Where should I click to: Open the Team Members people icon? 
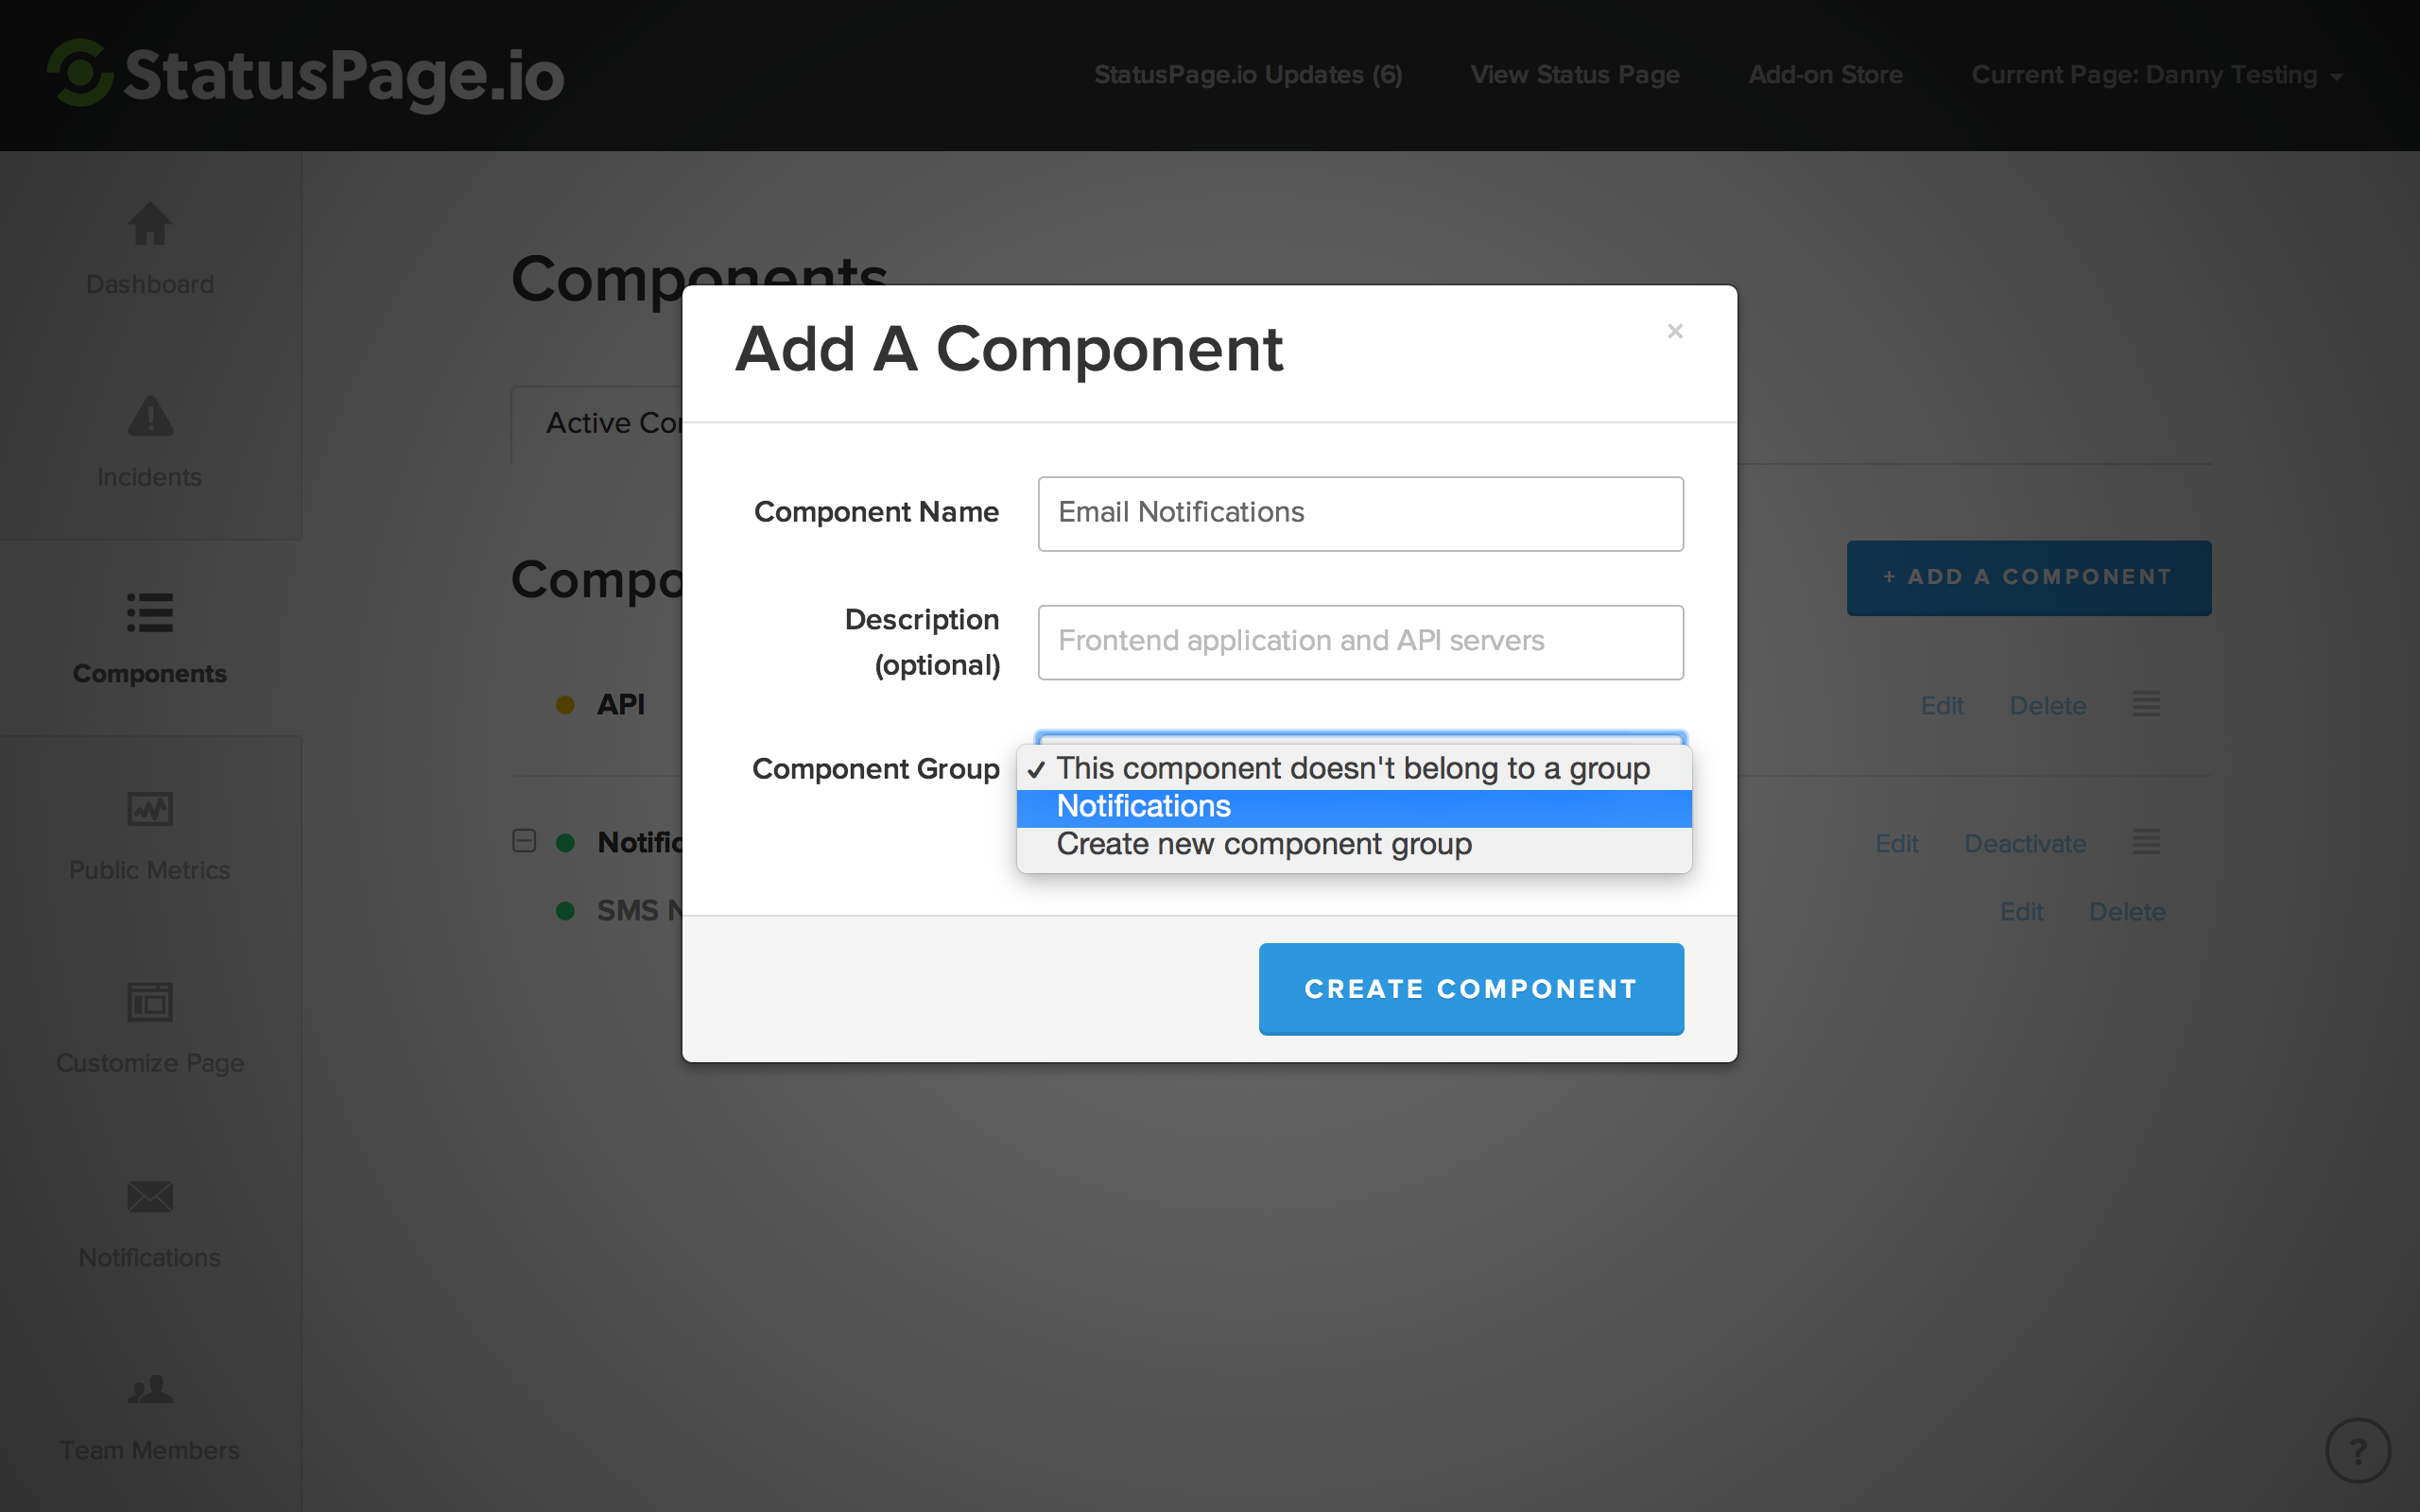pos(150,1389)
